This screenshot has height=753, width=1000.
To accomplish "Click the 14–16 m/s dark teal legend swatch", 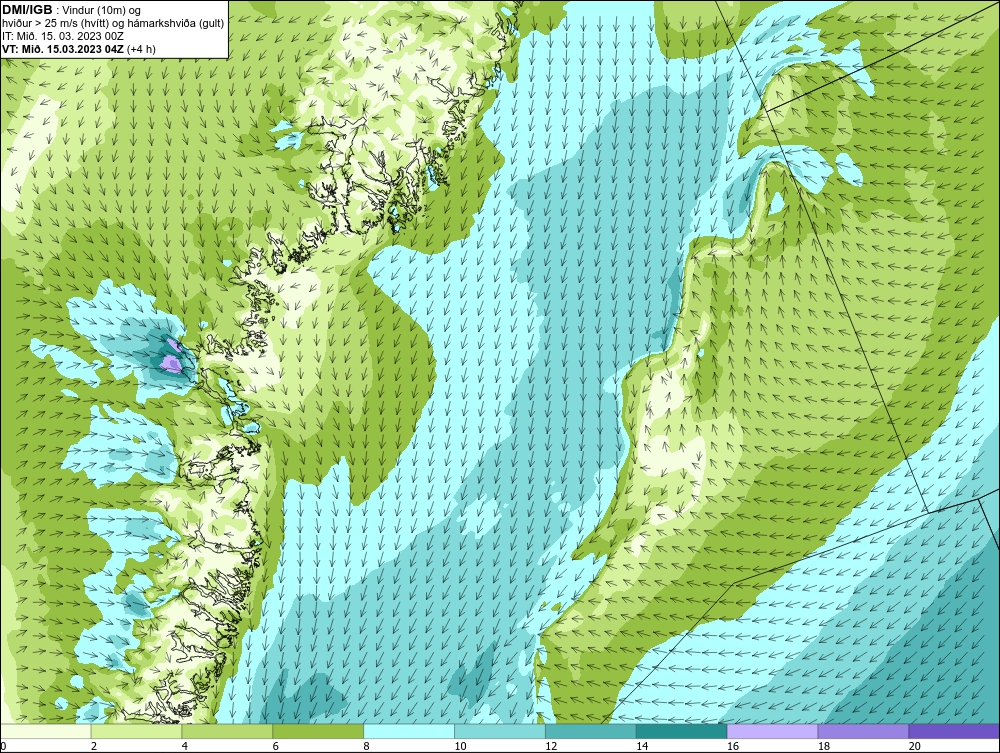I will (682, 731).
